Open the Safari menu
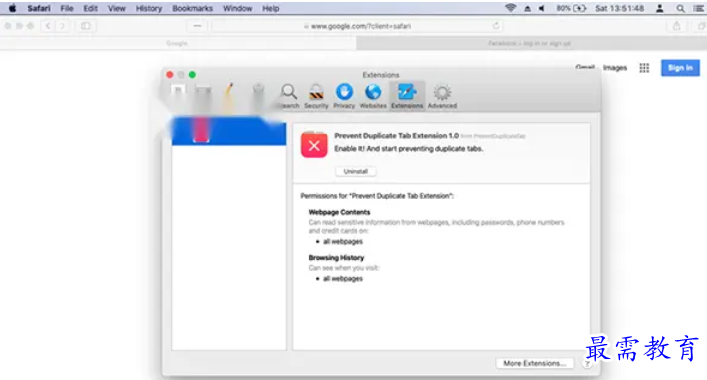This screenshot has width=707, height=380. (x=39, y=9)
